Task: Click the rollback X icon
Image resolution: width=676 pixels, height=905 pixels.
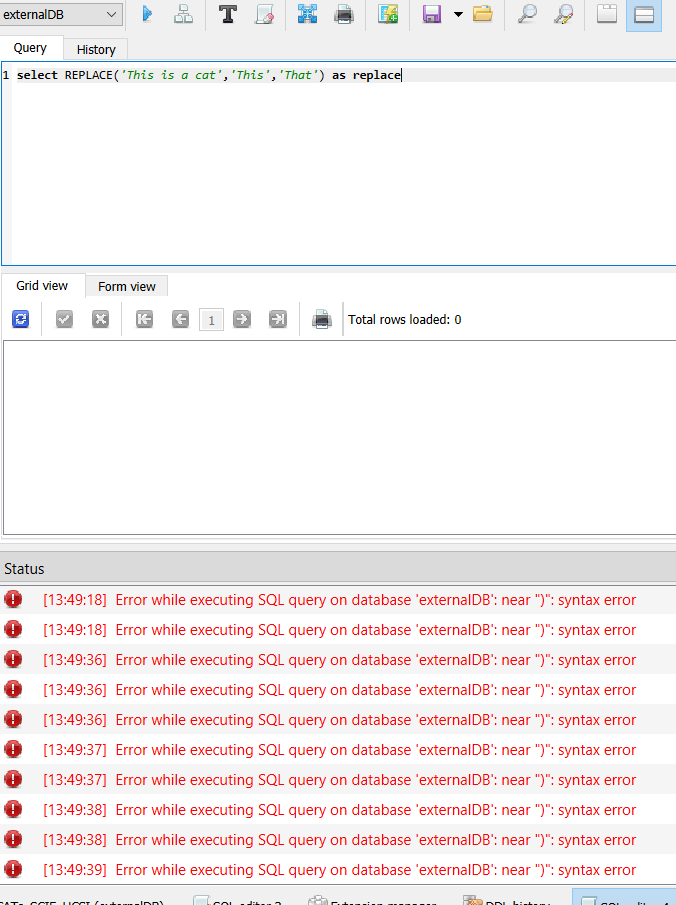Action: pos(100,319)
